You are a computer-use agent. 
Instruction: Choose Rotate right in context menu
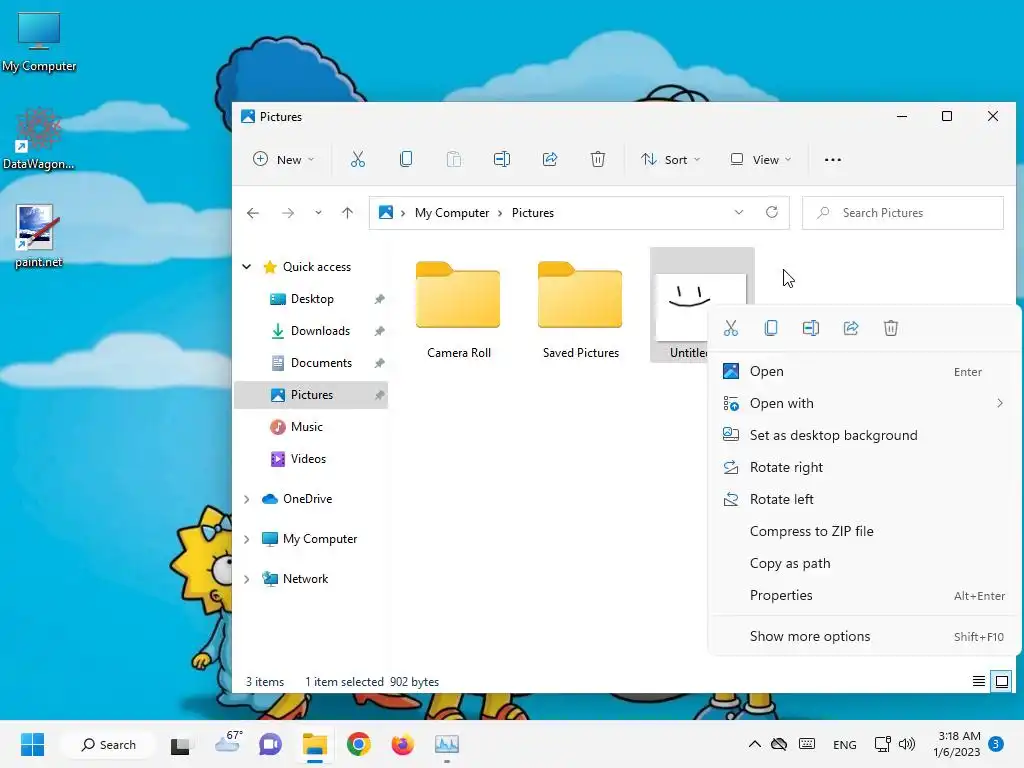864,467
